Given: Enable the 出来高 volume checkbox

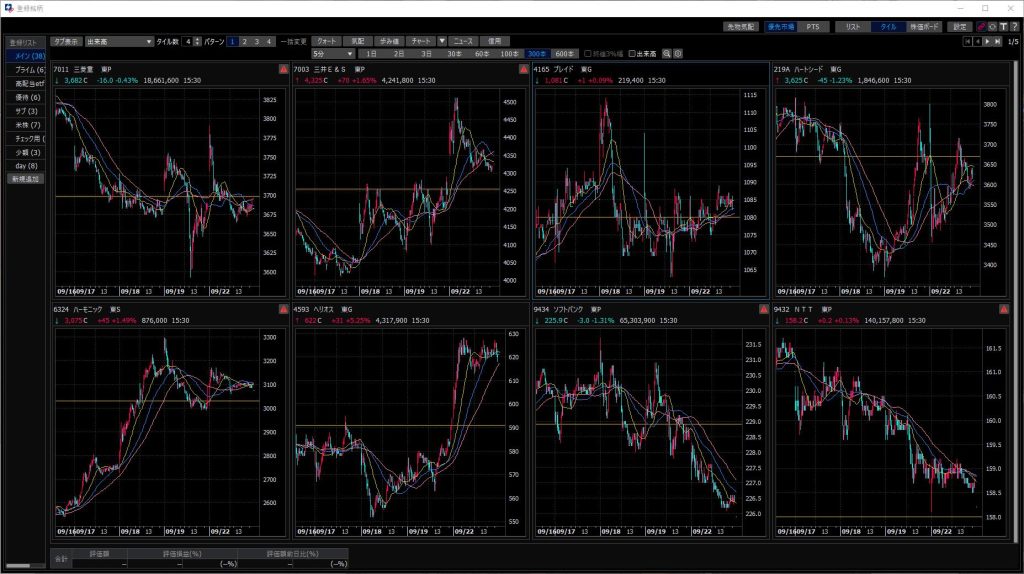Looking at the screenshot, I should click(x=631, y=53).
